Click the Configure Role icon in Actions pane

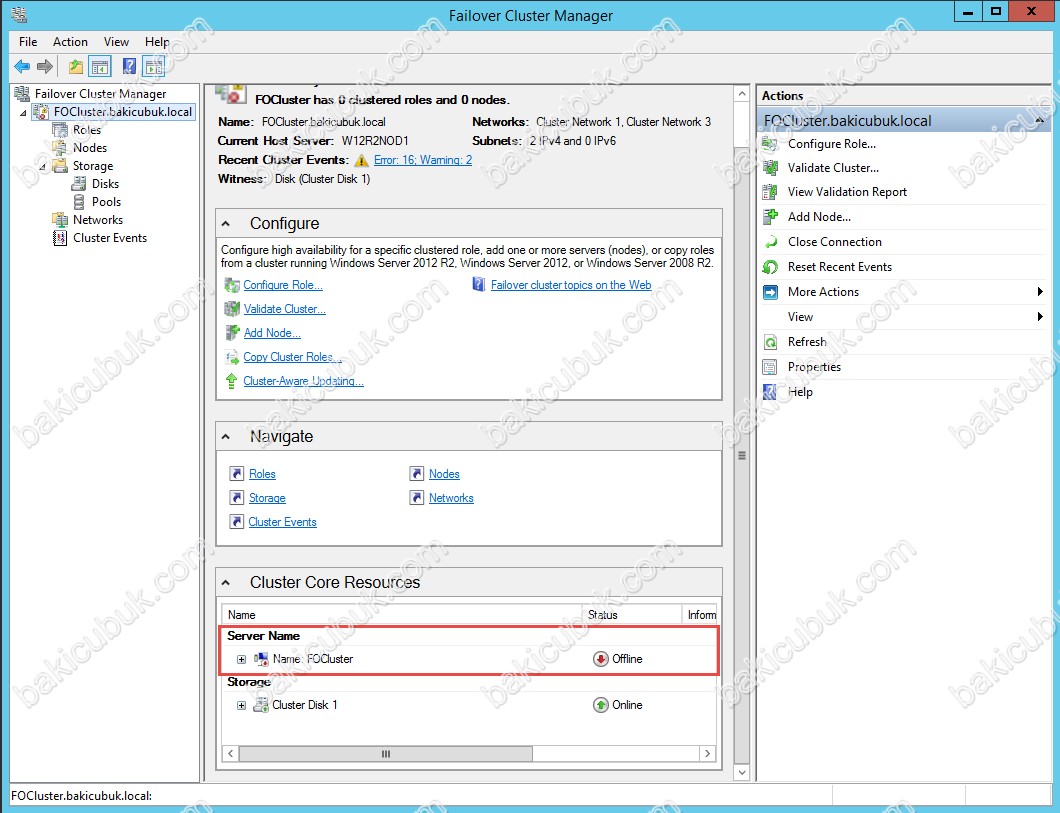[770, 144]
